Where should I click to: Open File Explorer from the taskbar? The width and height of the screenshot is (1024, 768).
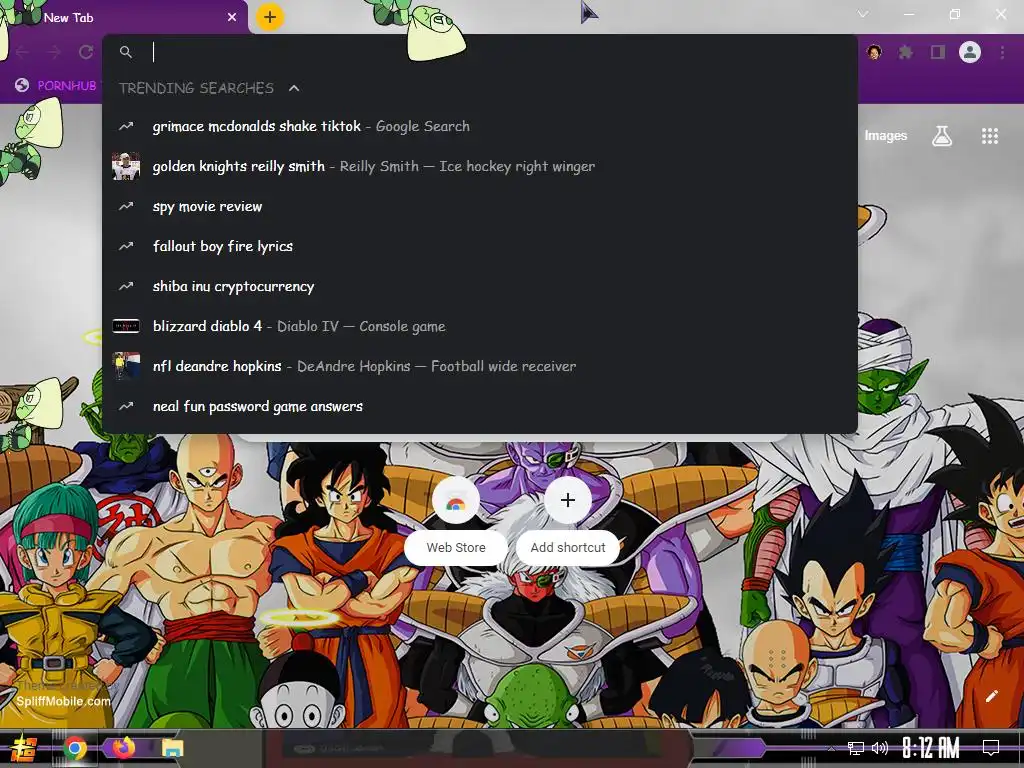click(173, 748)
